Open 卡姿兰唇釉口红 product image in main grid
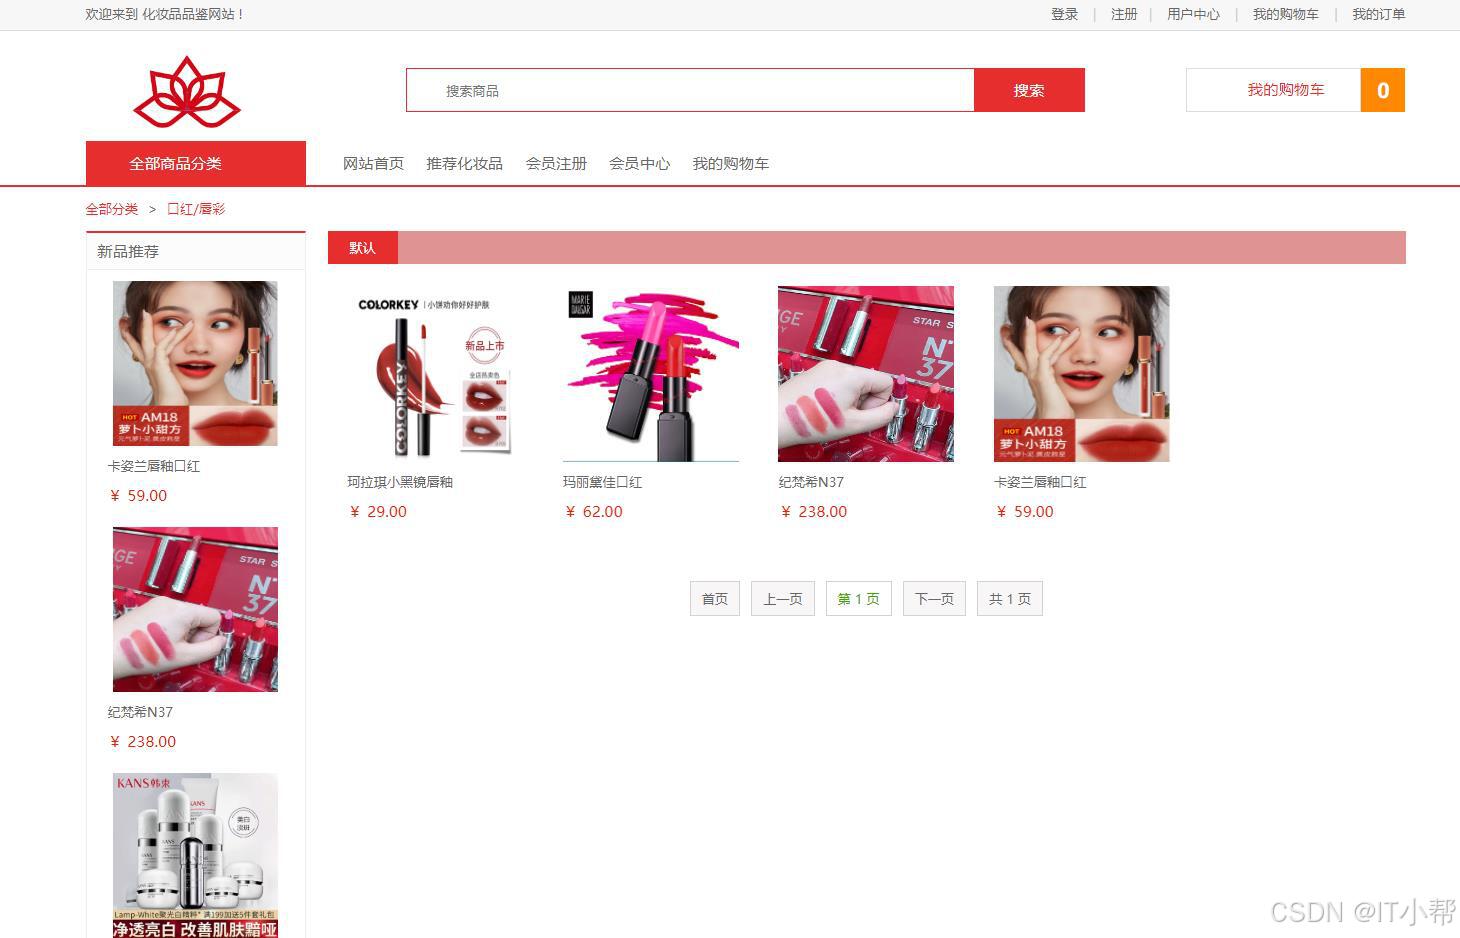The width and height of the screenshot is (1460, 938). [1082, 374]
